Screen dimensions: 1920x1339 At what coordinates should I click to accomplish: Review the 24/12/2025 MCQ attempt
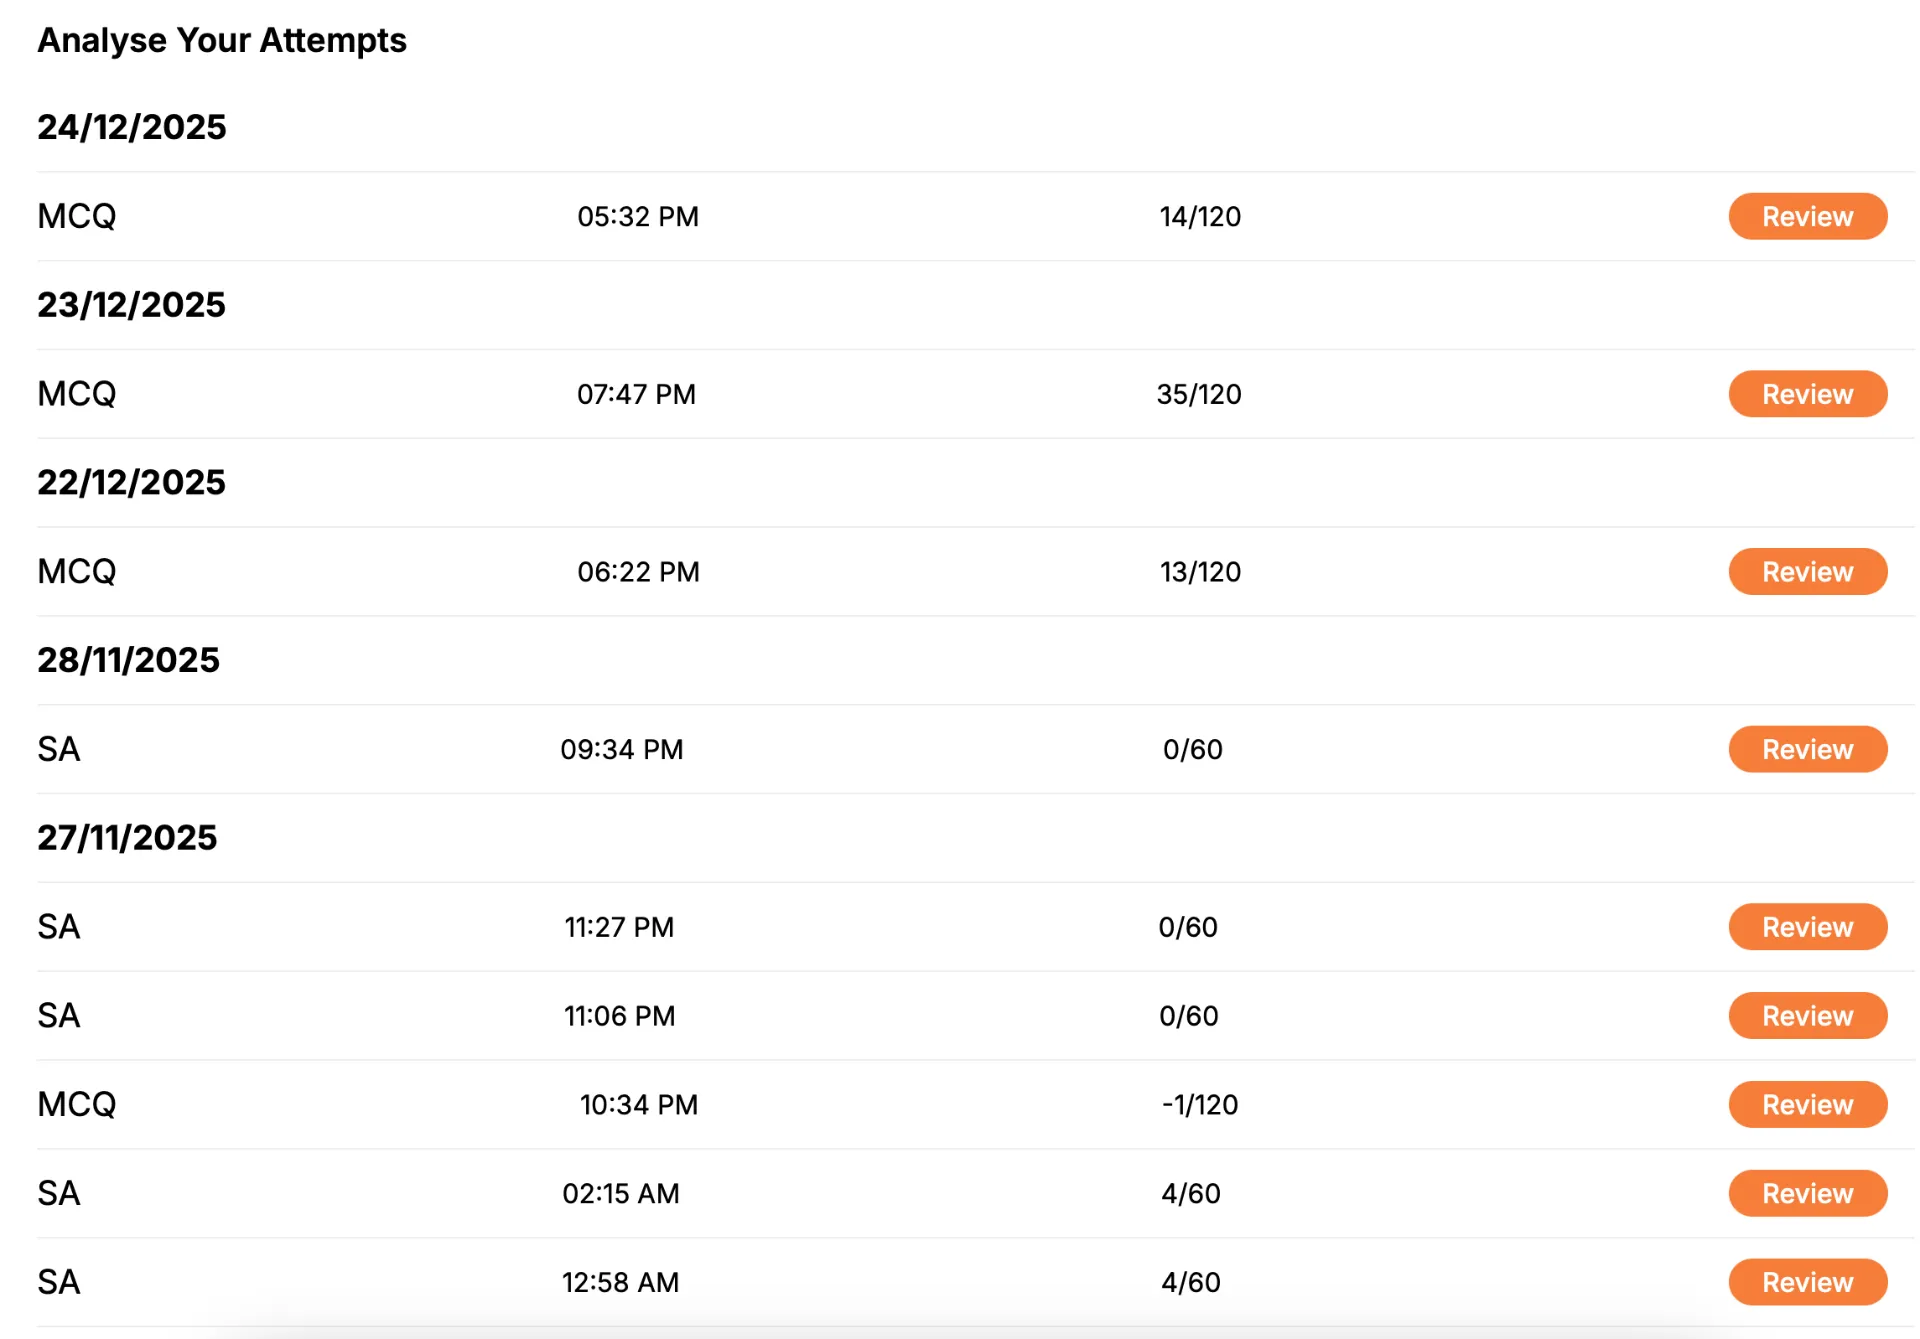pyautogui.click(x=1807, y=216)
